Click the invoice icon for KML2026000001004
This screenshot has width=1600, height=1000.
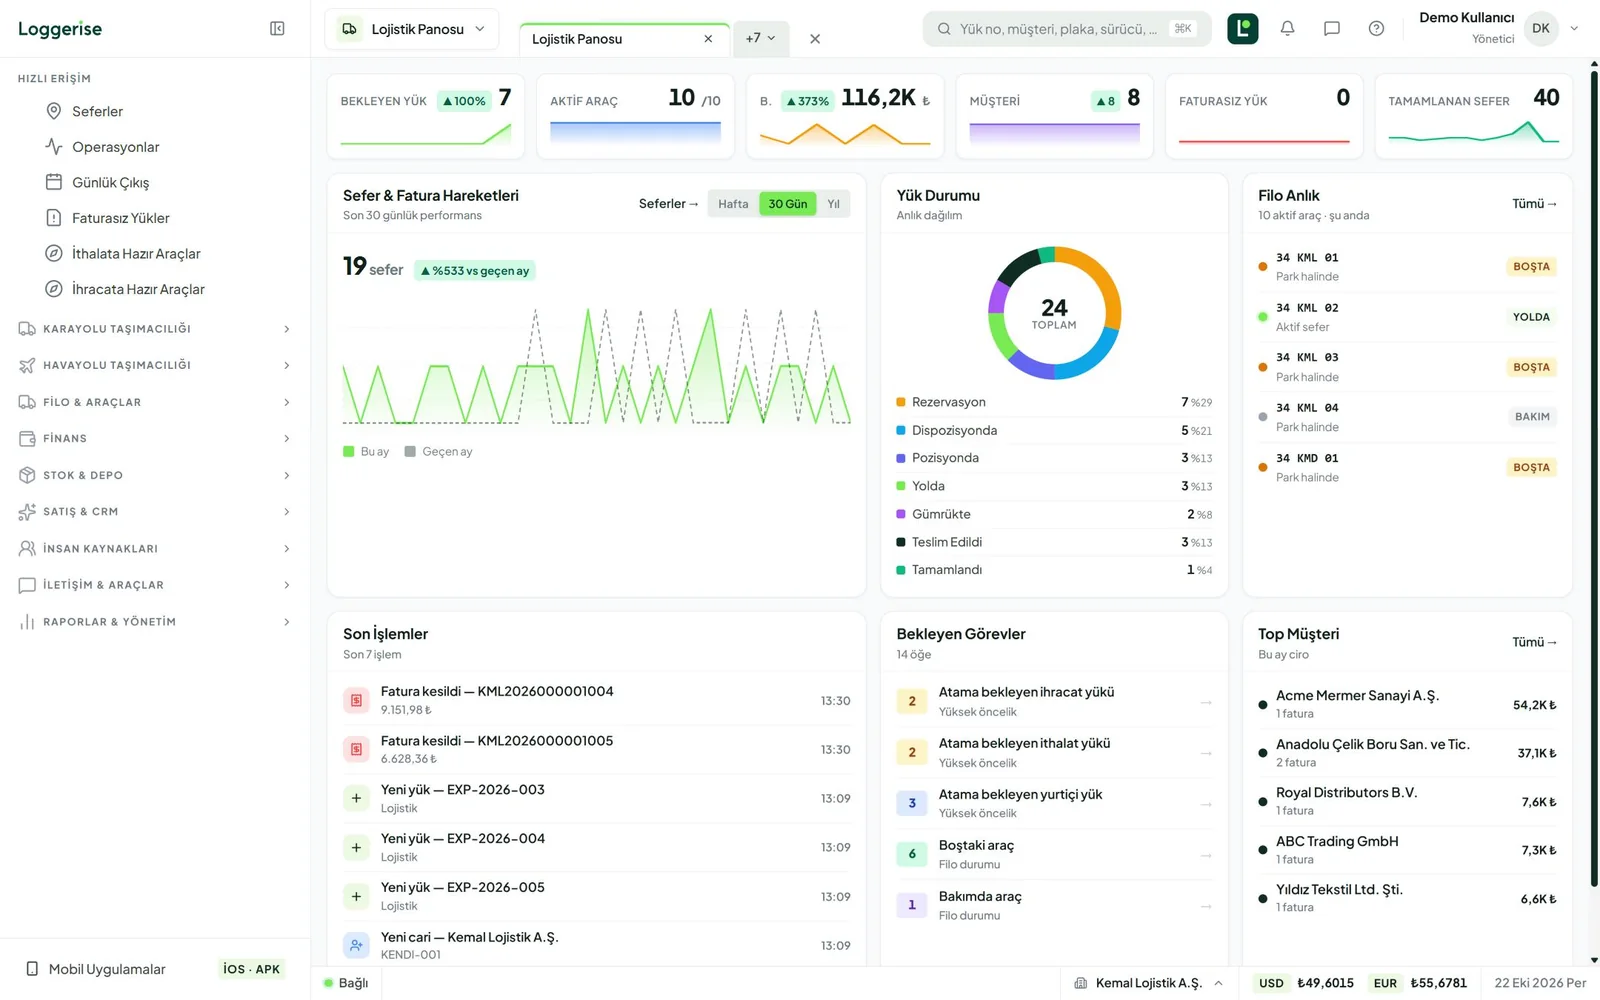tap(356, 701)
